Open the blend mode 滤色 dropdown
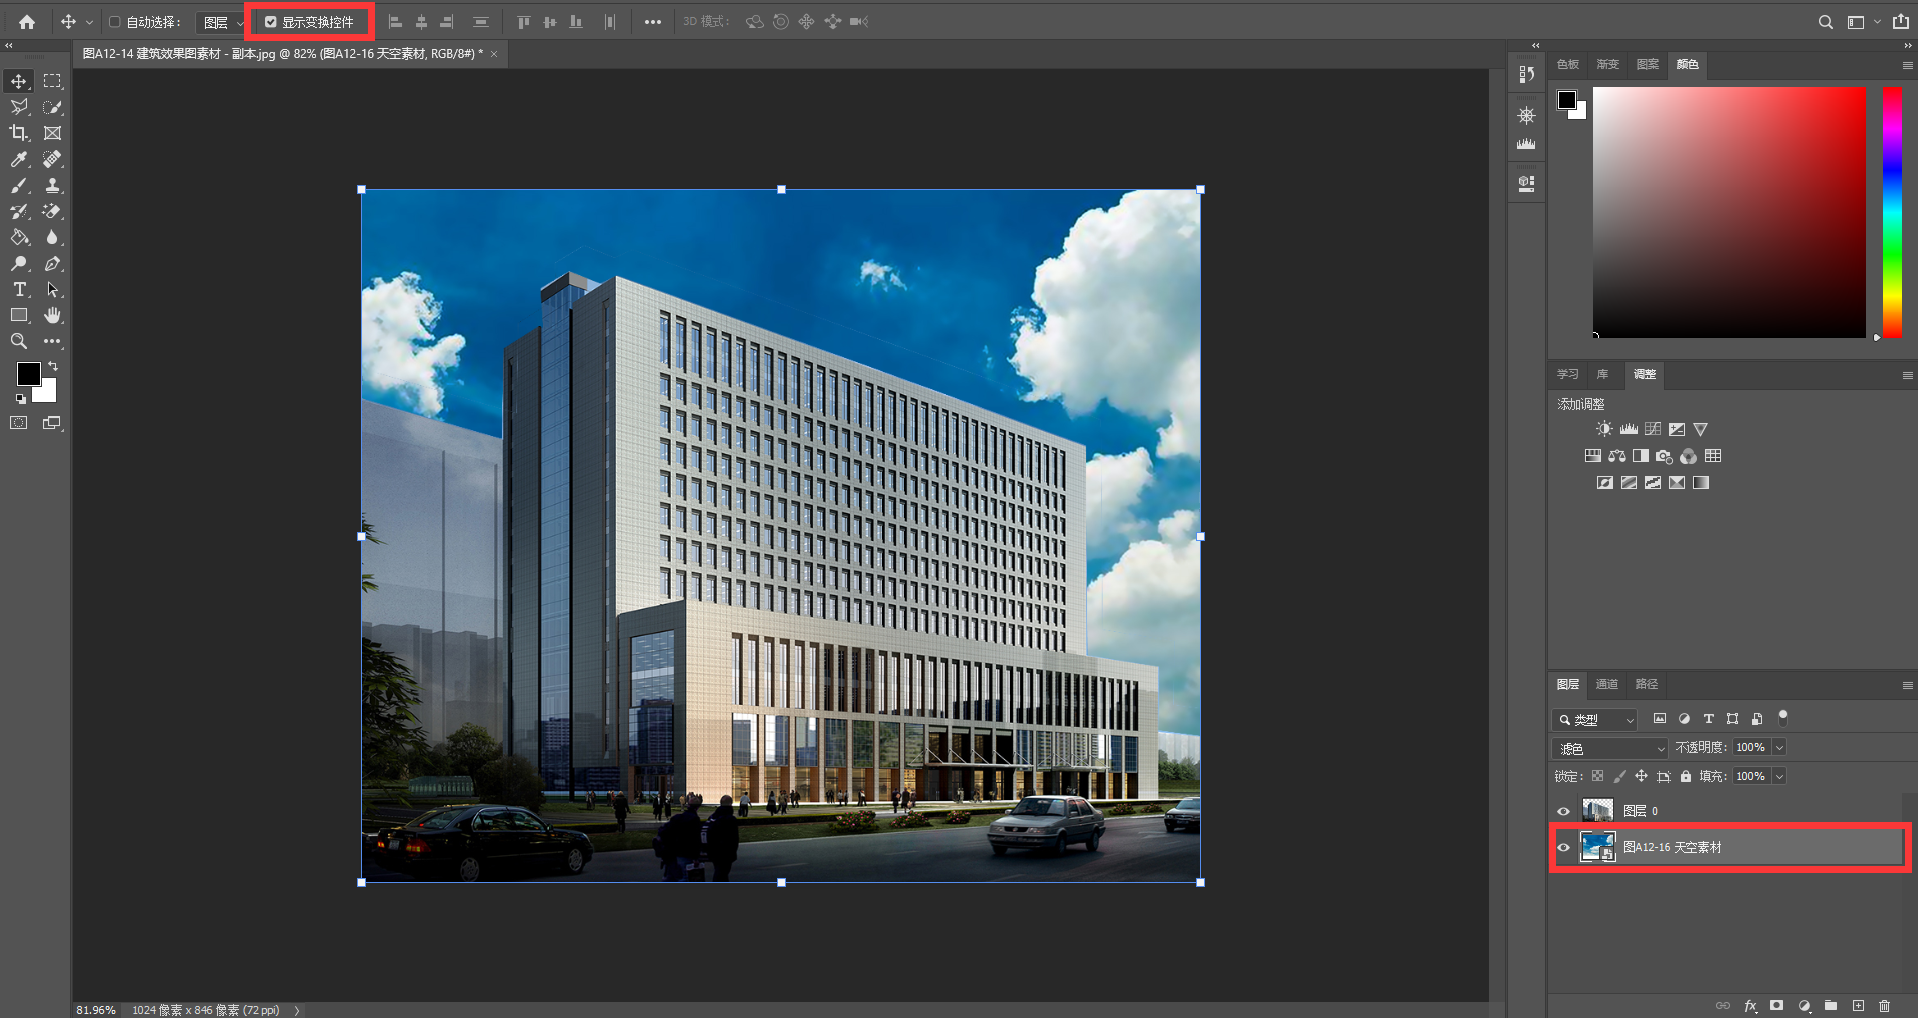The width and height of the screenshot is (1918, 1018). coord(1610,748)
